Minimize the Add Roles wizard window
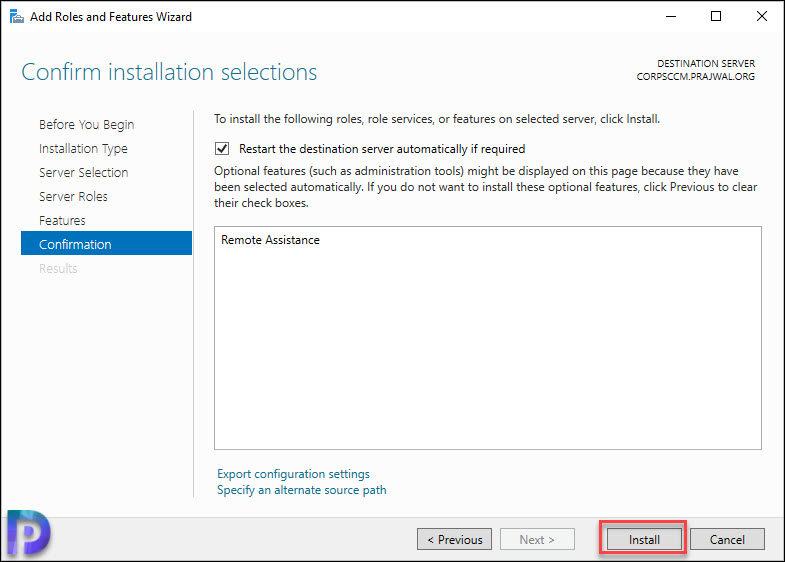The height and width of the screenshot is (562, 785). [x=671, y=17]
